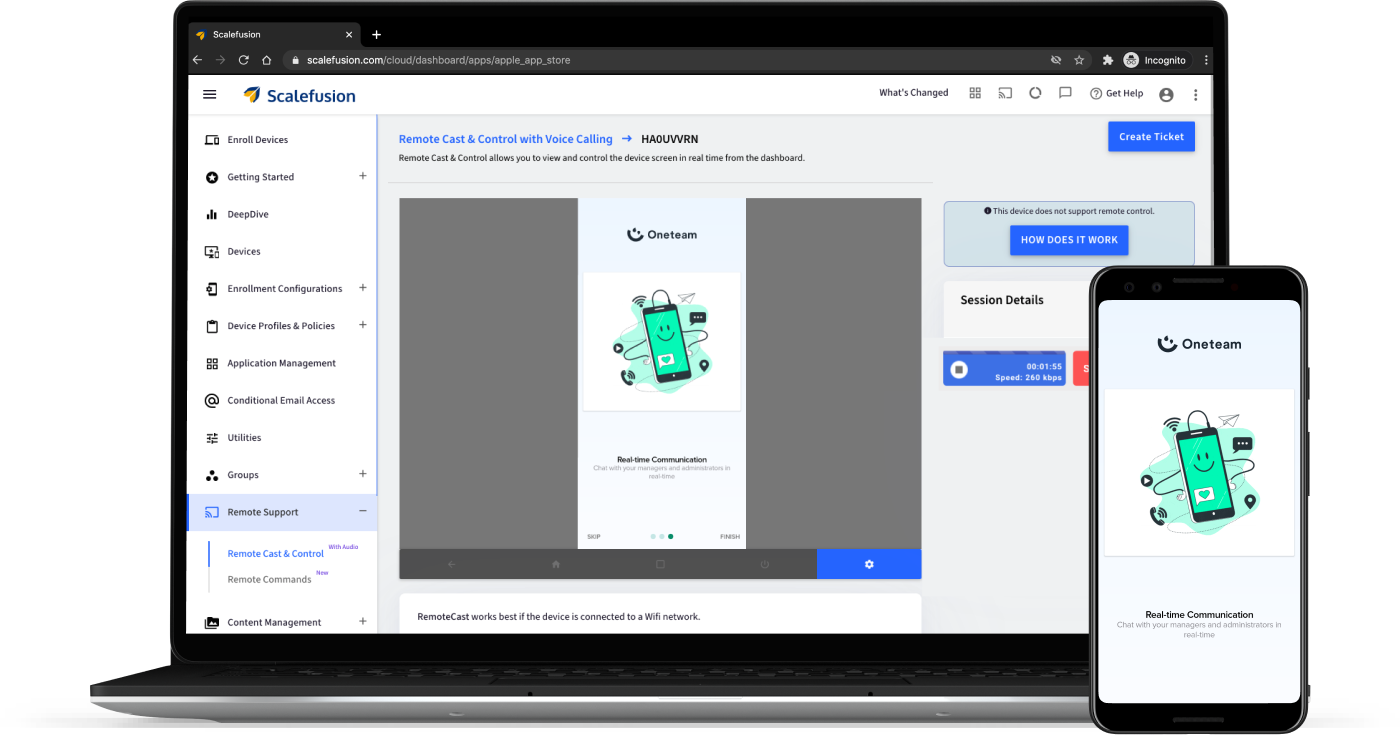Screen dimensions: 1400x735
Task: Click the cast screen icon in header
Action: coord(1005,93)
